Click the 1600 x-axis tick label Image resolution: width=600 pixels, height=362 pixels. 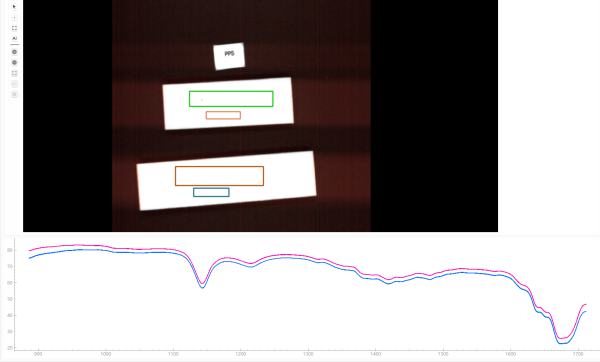tap(510, 354)
